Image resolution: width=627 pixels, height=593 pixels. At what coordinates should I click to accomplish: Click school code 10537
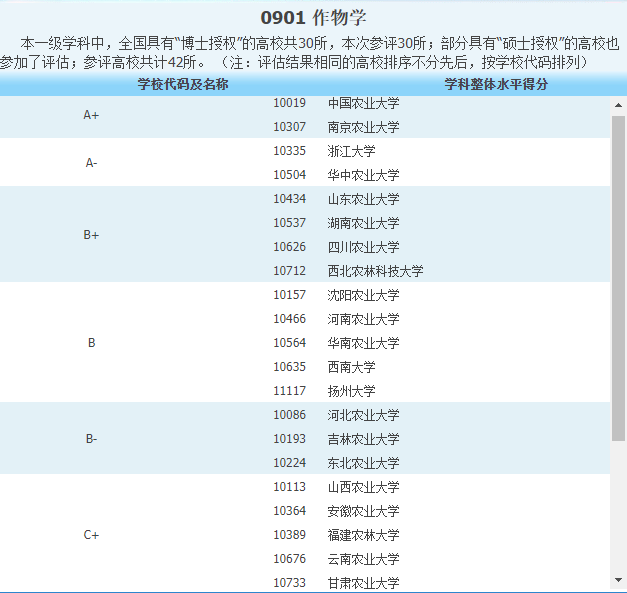[290, 223]
